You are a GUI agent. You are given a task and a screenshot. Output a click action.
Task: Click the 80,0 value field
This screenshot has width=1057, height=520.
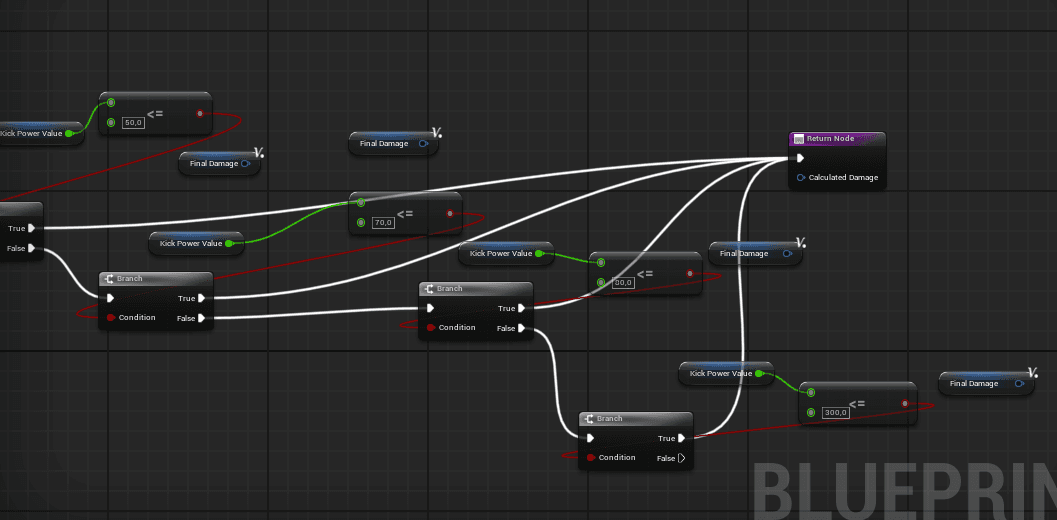[x=624, y=283]
